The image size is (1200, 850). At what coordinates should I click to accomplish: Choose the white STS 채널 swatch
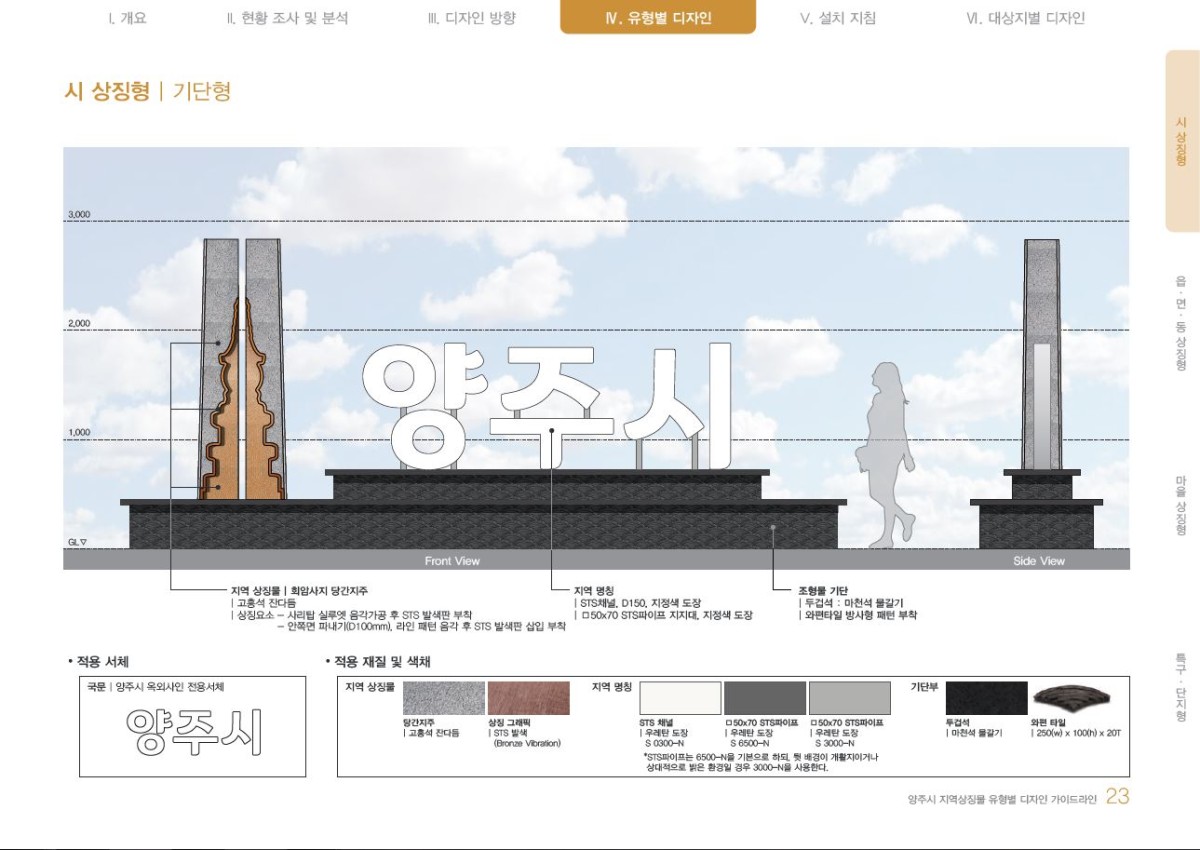[680, 698]
